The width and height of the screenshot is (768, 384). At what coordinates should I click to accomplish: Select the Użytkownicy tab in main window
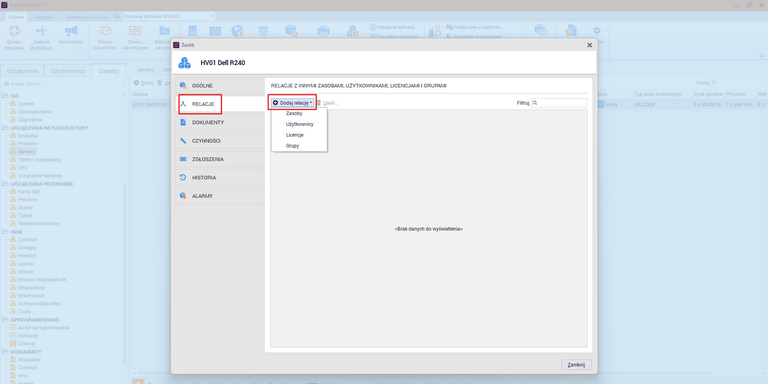68,71
